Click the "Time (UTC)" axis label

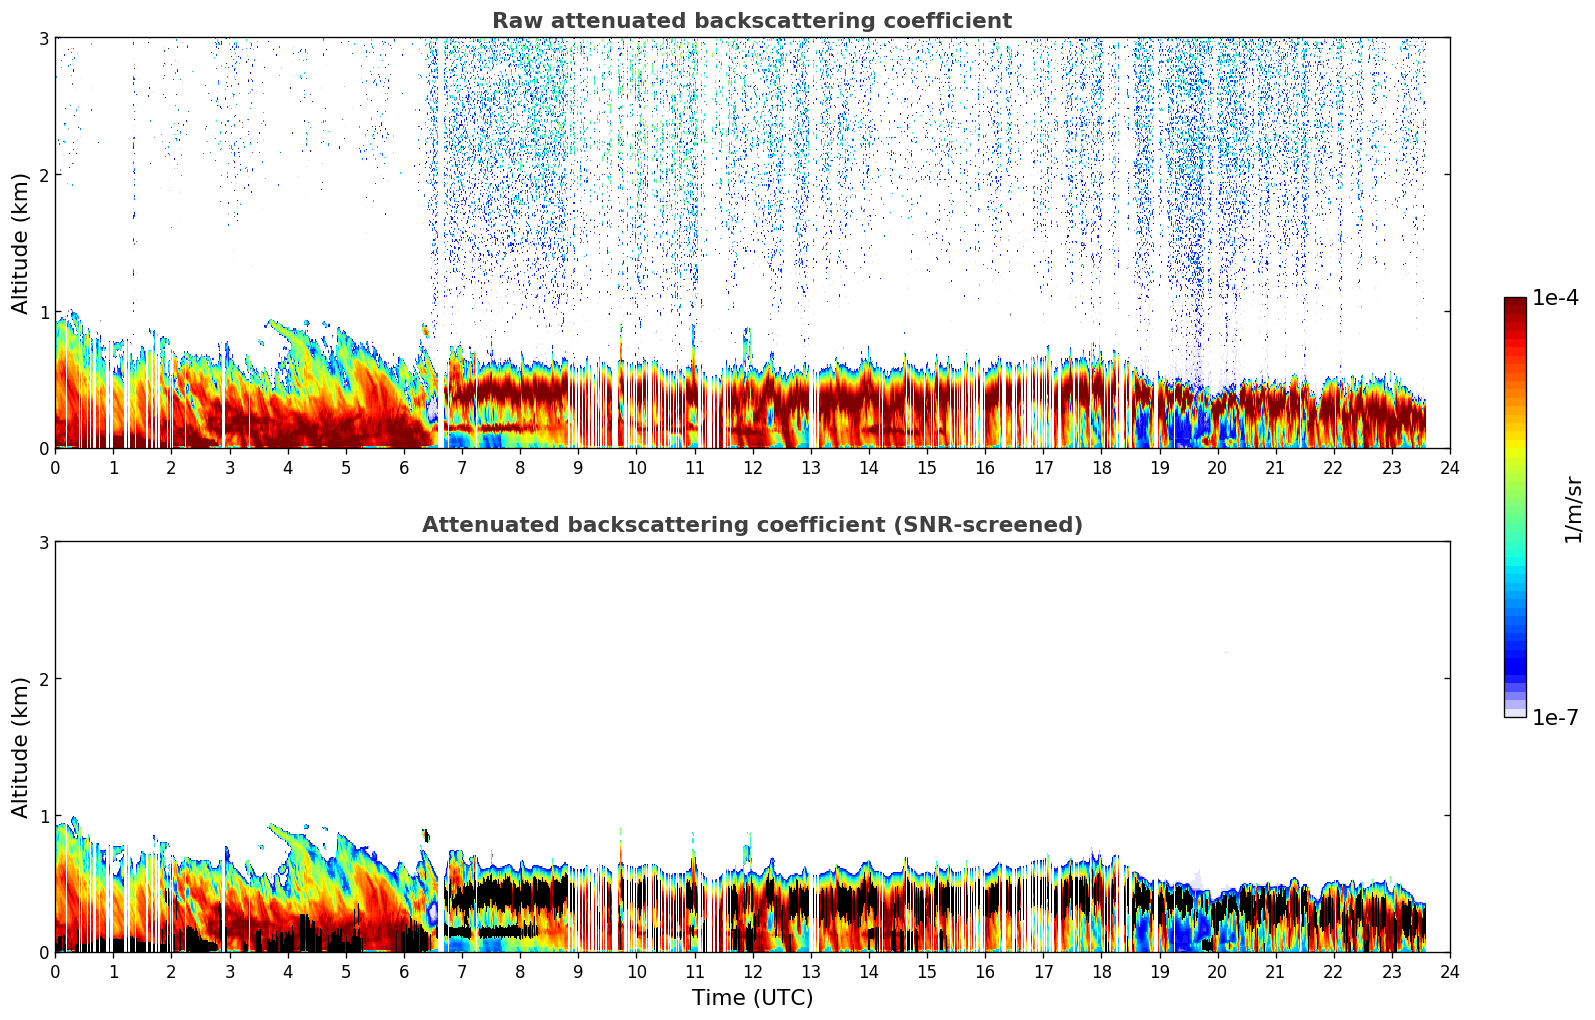(x=752, y=998)
